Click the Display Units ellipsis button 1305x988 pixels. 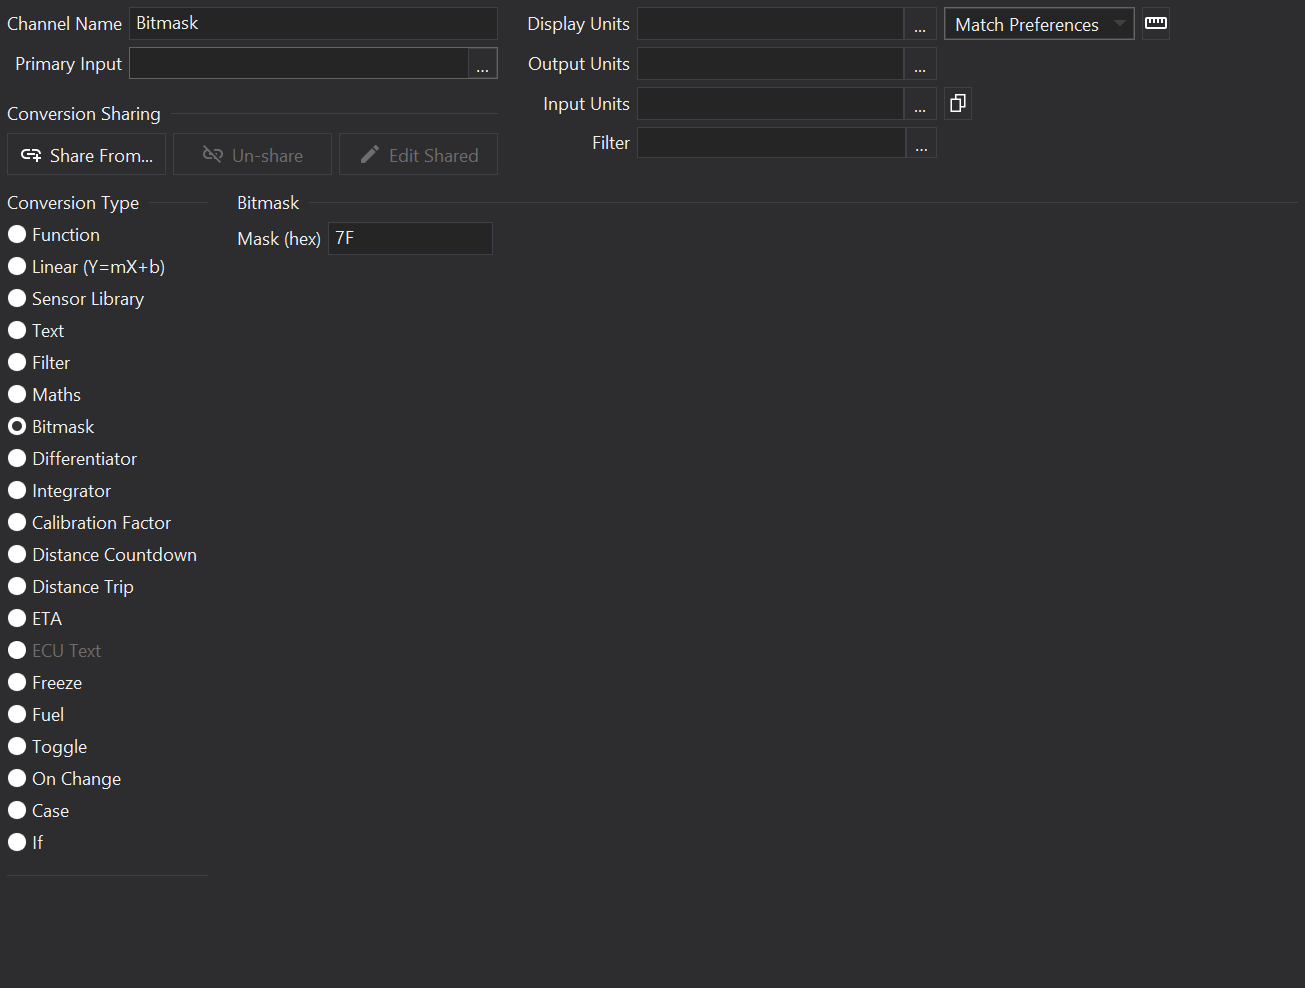pos(920,24)
